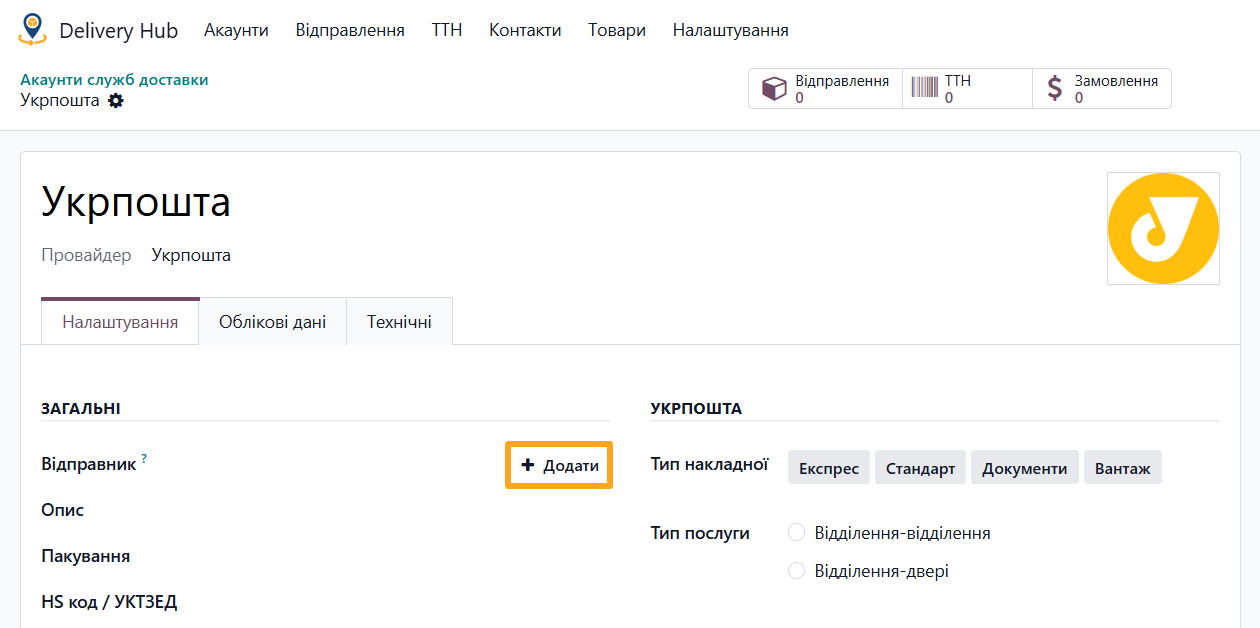The width and height of the screenshot is (1260, 628).
Task: Open the Налаштування top menu
Action: coord(731,30)
